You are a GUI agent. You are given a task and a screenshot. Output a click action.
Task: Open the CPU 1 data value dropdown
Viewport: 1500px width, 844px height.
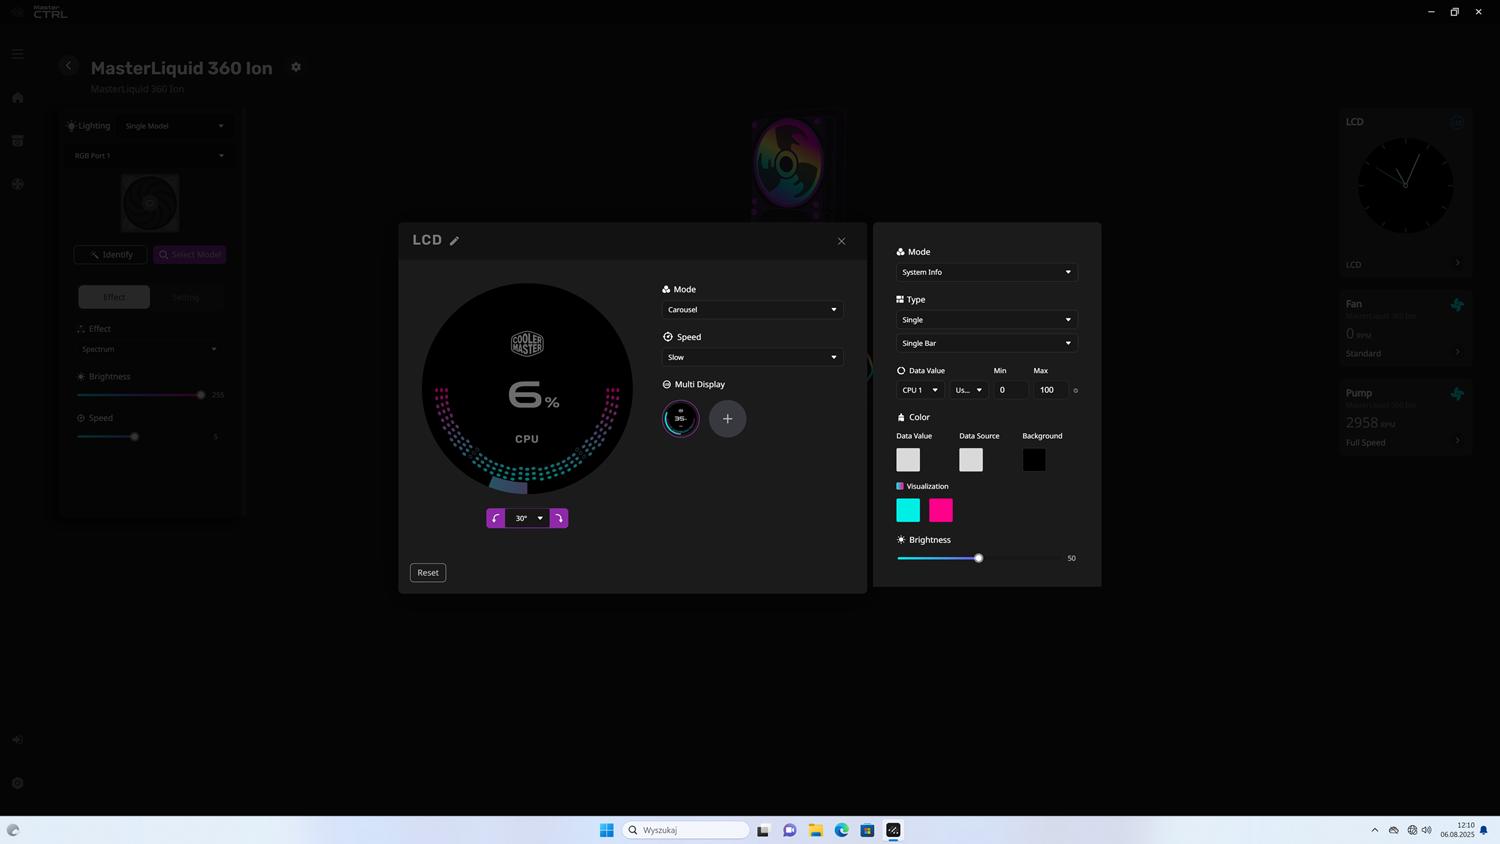[x=919, y=390]
